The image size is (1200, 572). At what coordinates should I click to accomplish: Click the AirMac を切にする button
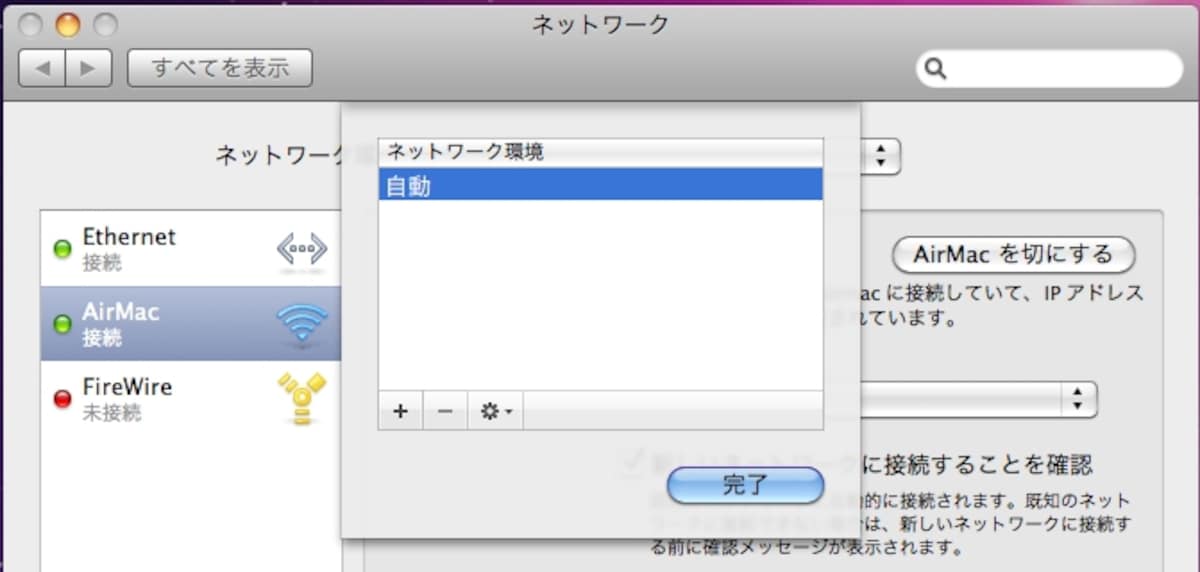point(1014,255)
